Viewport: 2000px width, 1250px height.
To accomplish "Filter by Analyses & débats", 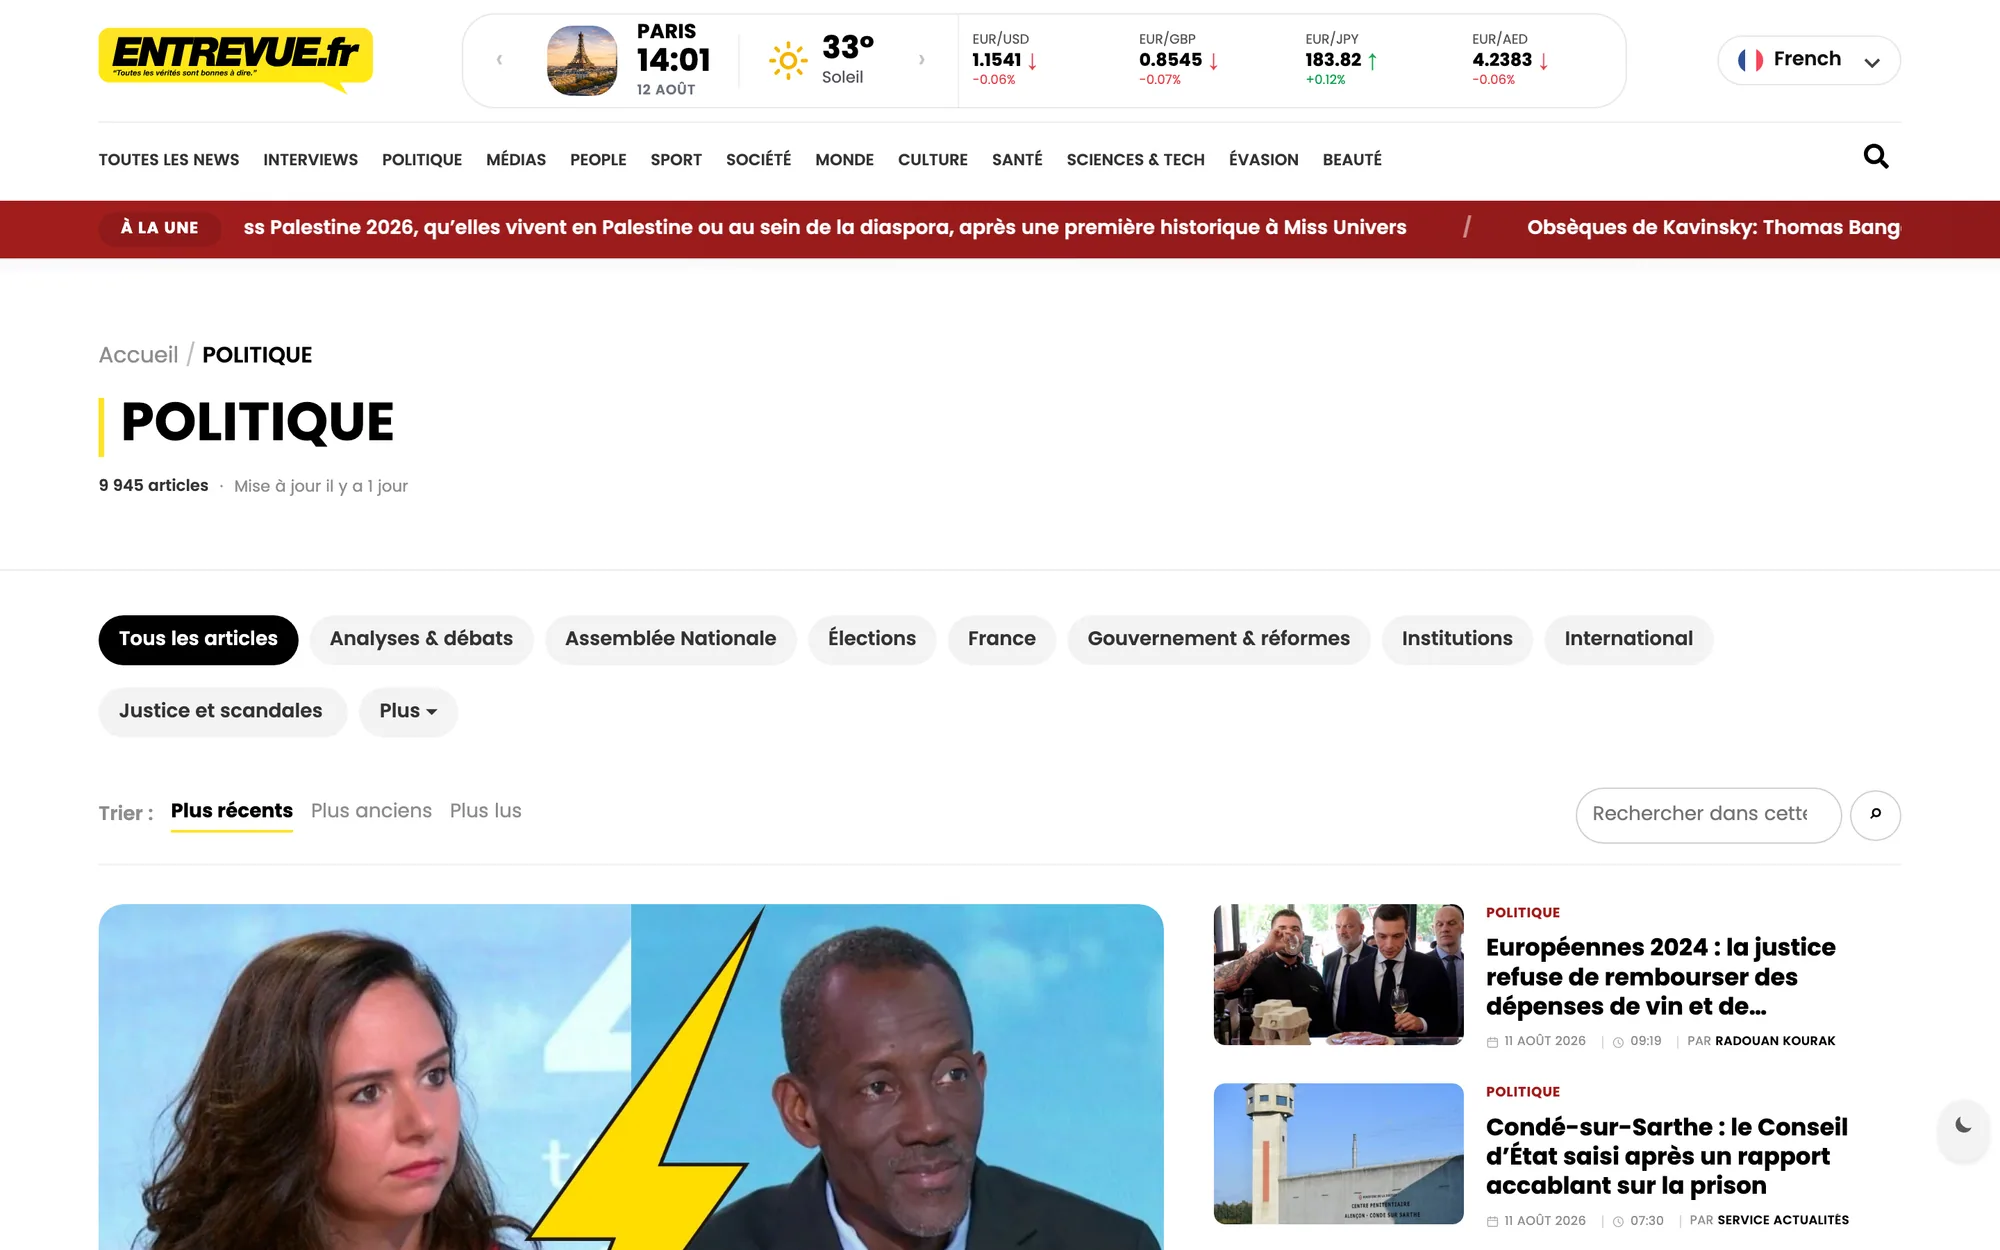I will pyautogui.click(x=421, y=640).
